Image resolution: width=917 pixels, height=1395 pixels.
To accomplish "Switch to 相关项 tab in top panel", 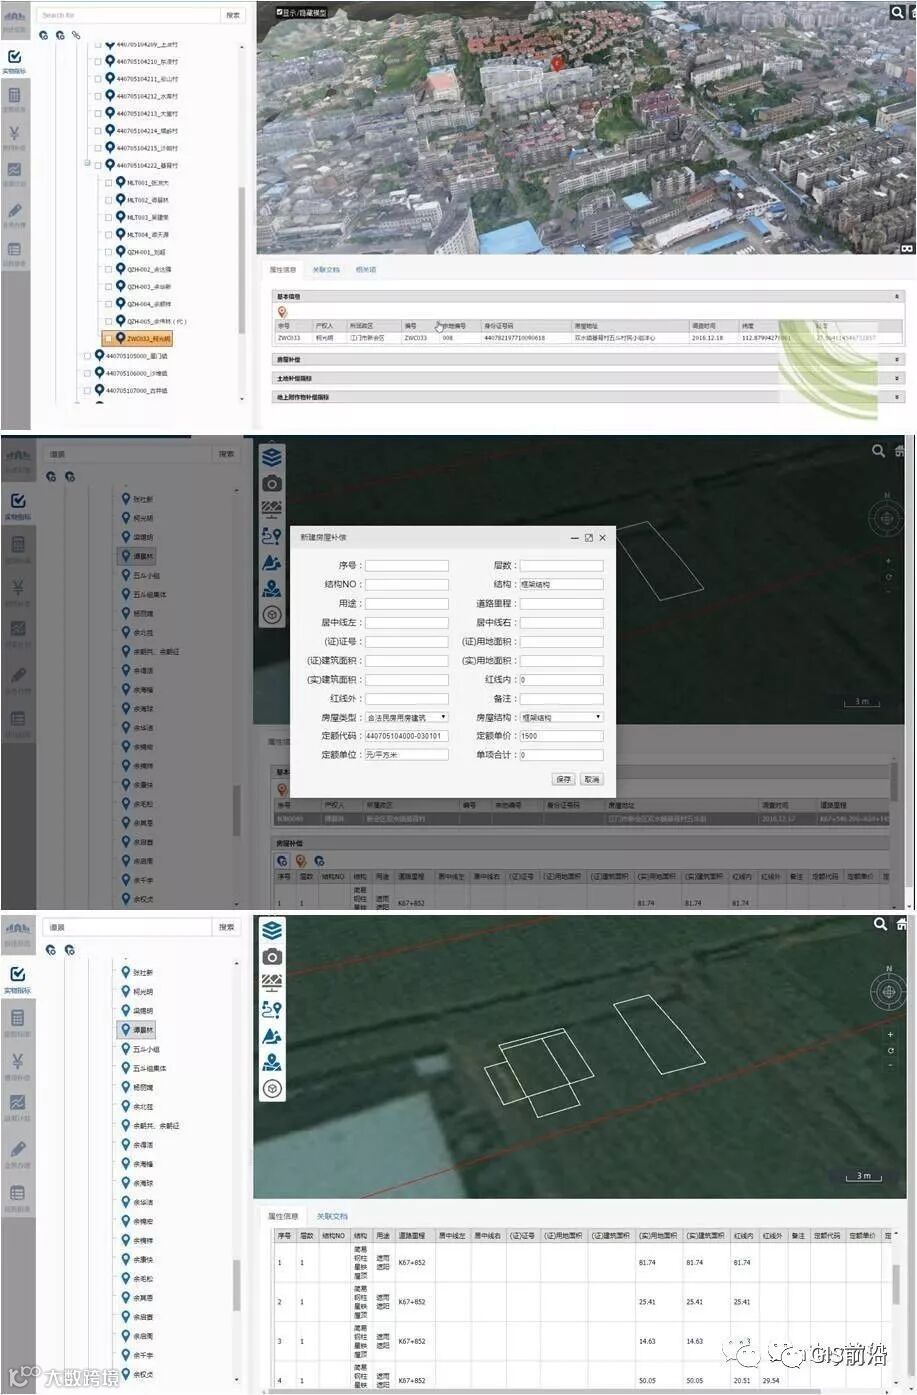I will (366, 270).
